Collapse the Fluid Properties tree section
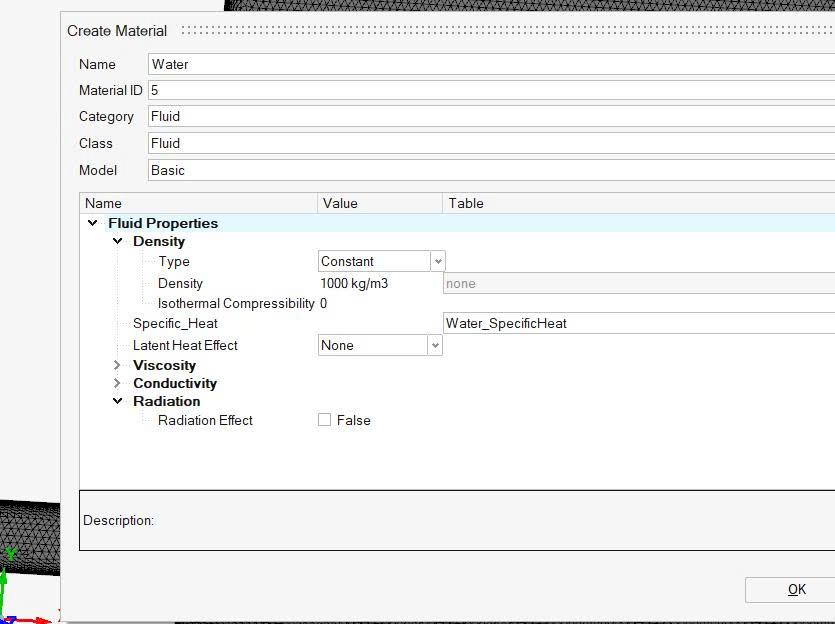The image size is (835, 624). [x=93, y=223]
